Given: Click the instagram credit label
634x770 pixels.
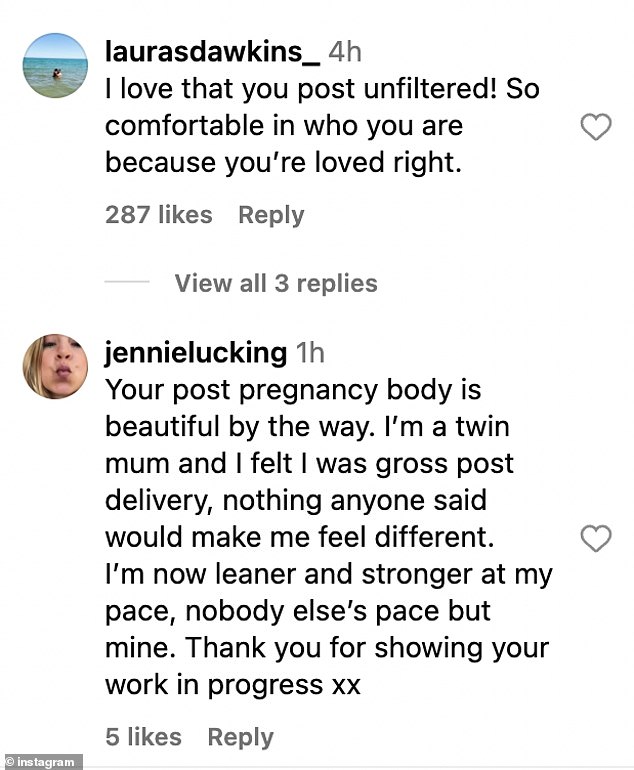Looking at the screenshot, I should coord(47,762).
